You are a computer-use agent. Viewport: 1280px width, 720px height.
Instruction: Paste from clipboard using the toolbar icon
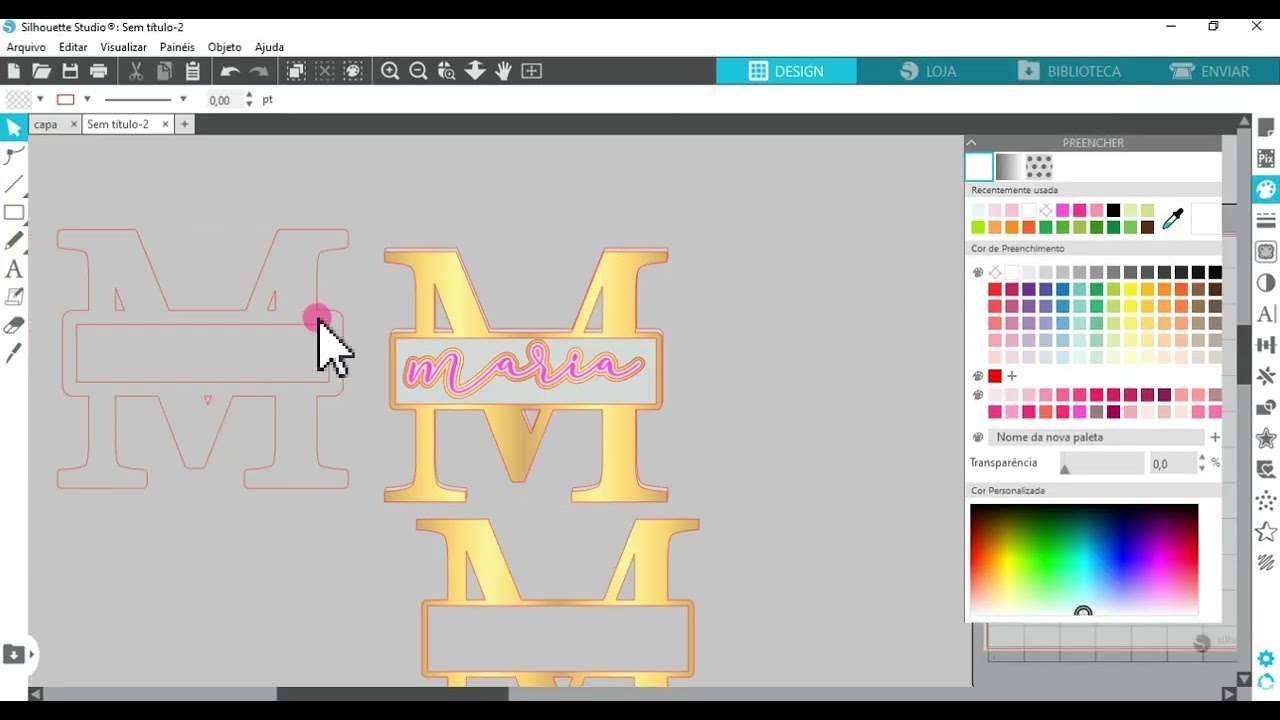click(x=193, y=71)
